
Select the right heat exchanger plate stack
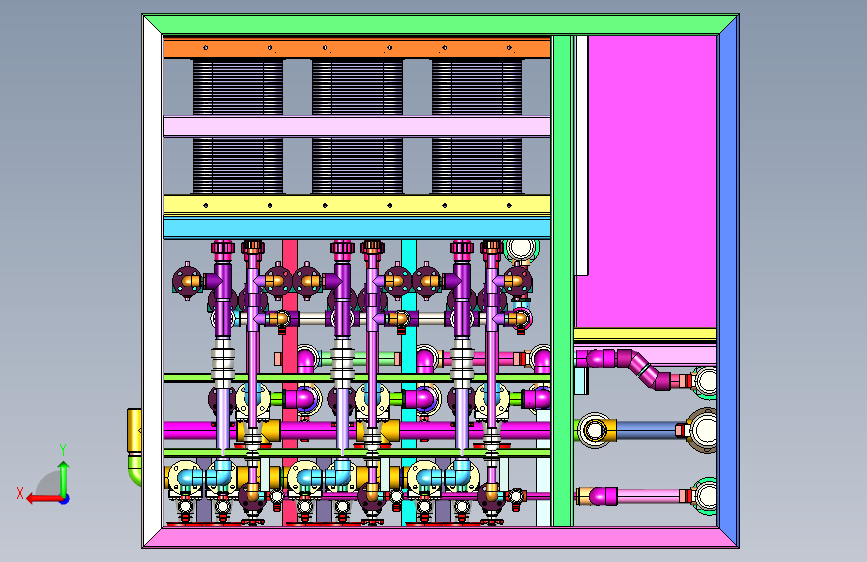pyautogui.click(x=477, y=127)
